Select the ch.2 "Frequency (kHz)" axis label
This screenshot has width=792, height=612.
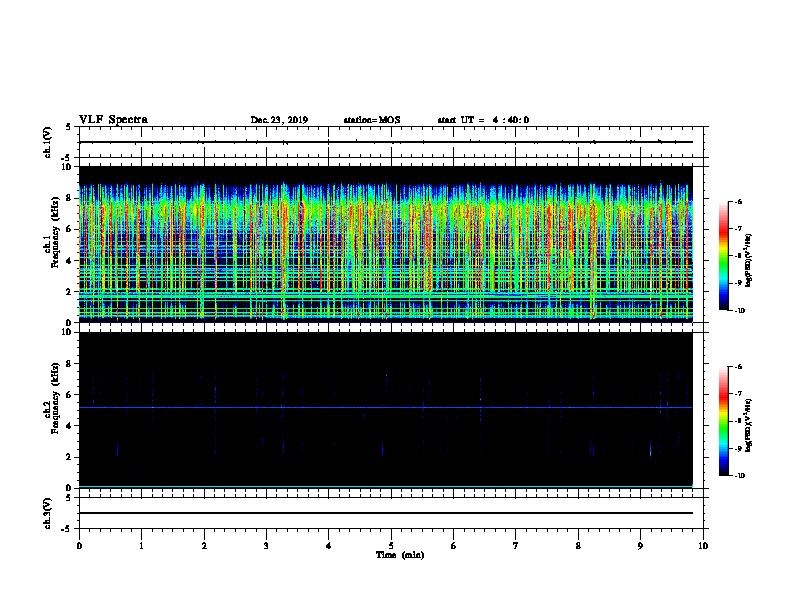pos(55,398)
